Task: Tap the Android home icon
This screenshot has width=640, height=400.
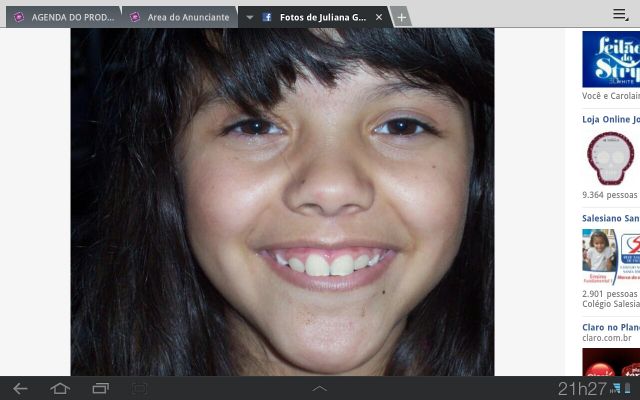Action: pyautogui.click(x=60, y=388)
